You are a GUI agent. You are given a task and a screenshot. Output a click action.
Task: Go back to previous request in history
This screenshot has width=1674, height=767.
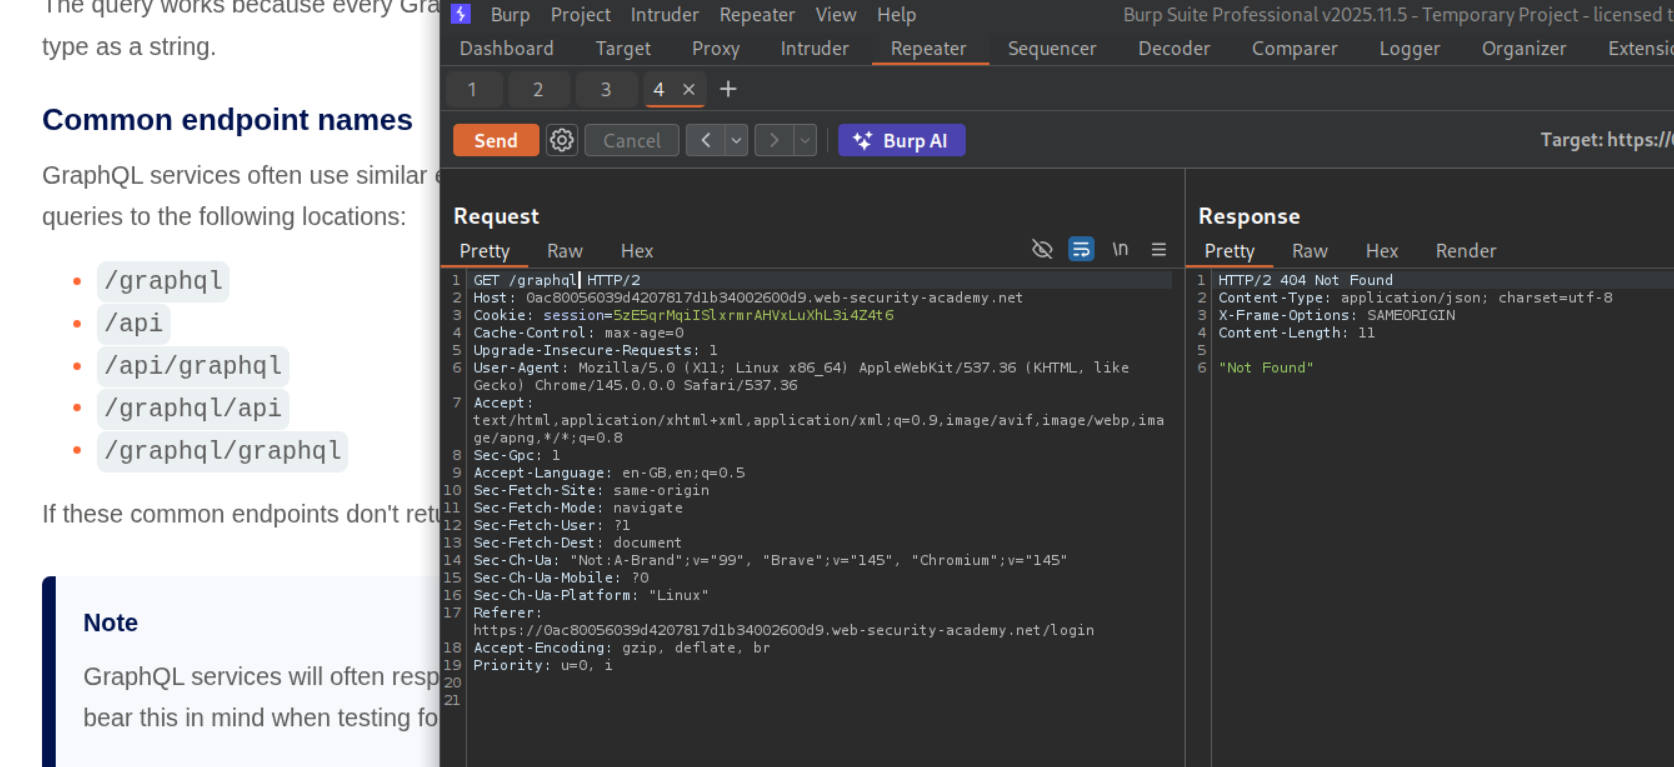pos(706,141)
